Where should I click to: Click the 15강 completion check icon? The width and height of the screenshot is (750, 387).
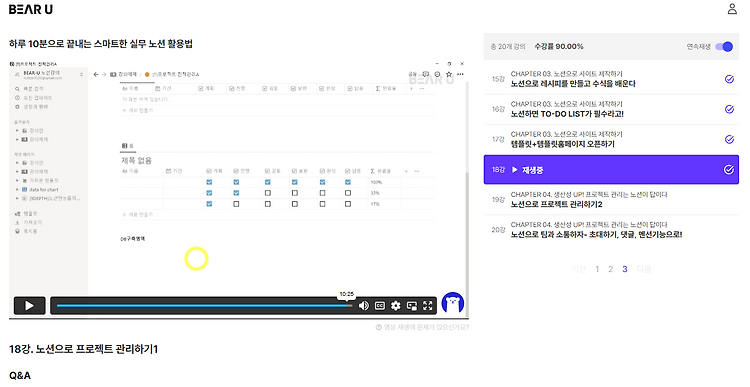[x=729, y=79]
